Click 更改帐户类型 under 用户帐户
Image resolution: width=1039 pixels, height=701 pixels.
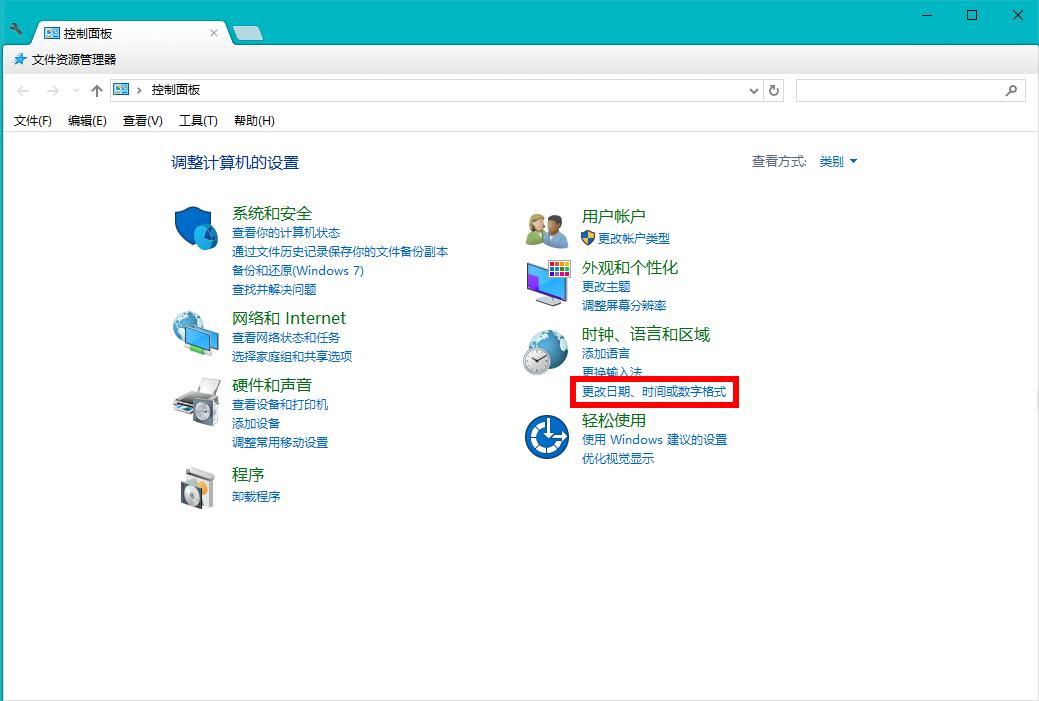(x=633, y=238)
